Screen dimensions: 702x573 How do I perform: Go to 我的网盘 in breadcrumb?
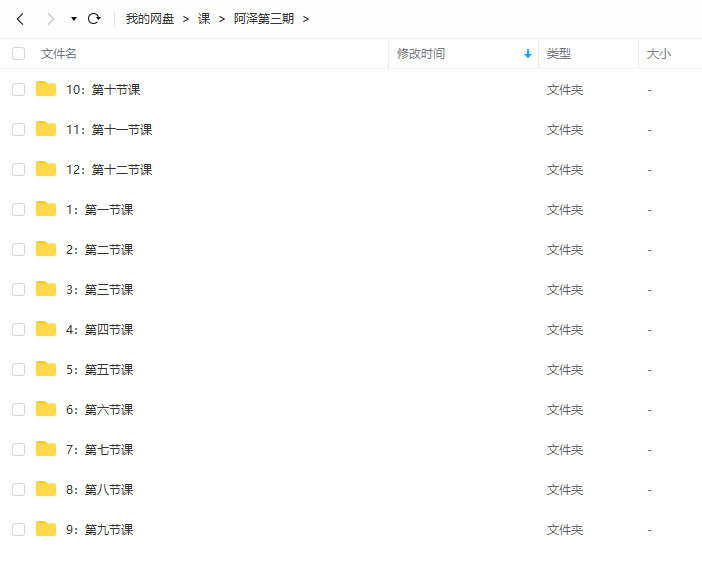tap(150, 19)
